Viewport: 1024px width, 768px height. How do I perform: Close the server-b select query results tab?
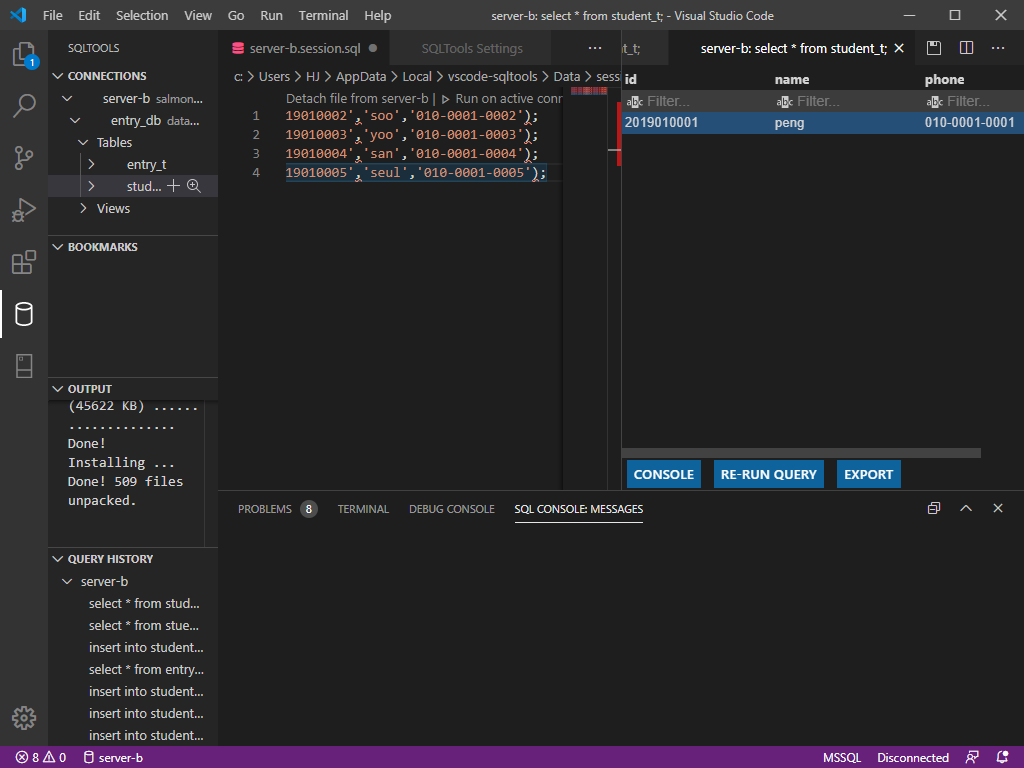click(x=899, y=48)
